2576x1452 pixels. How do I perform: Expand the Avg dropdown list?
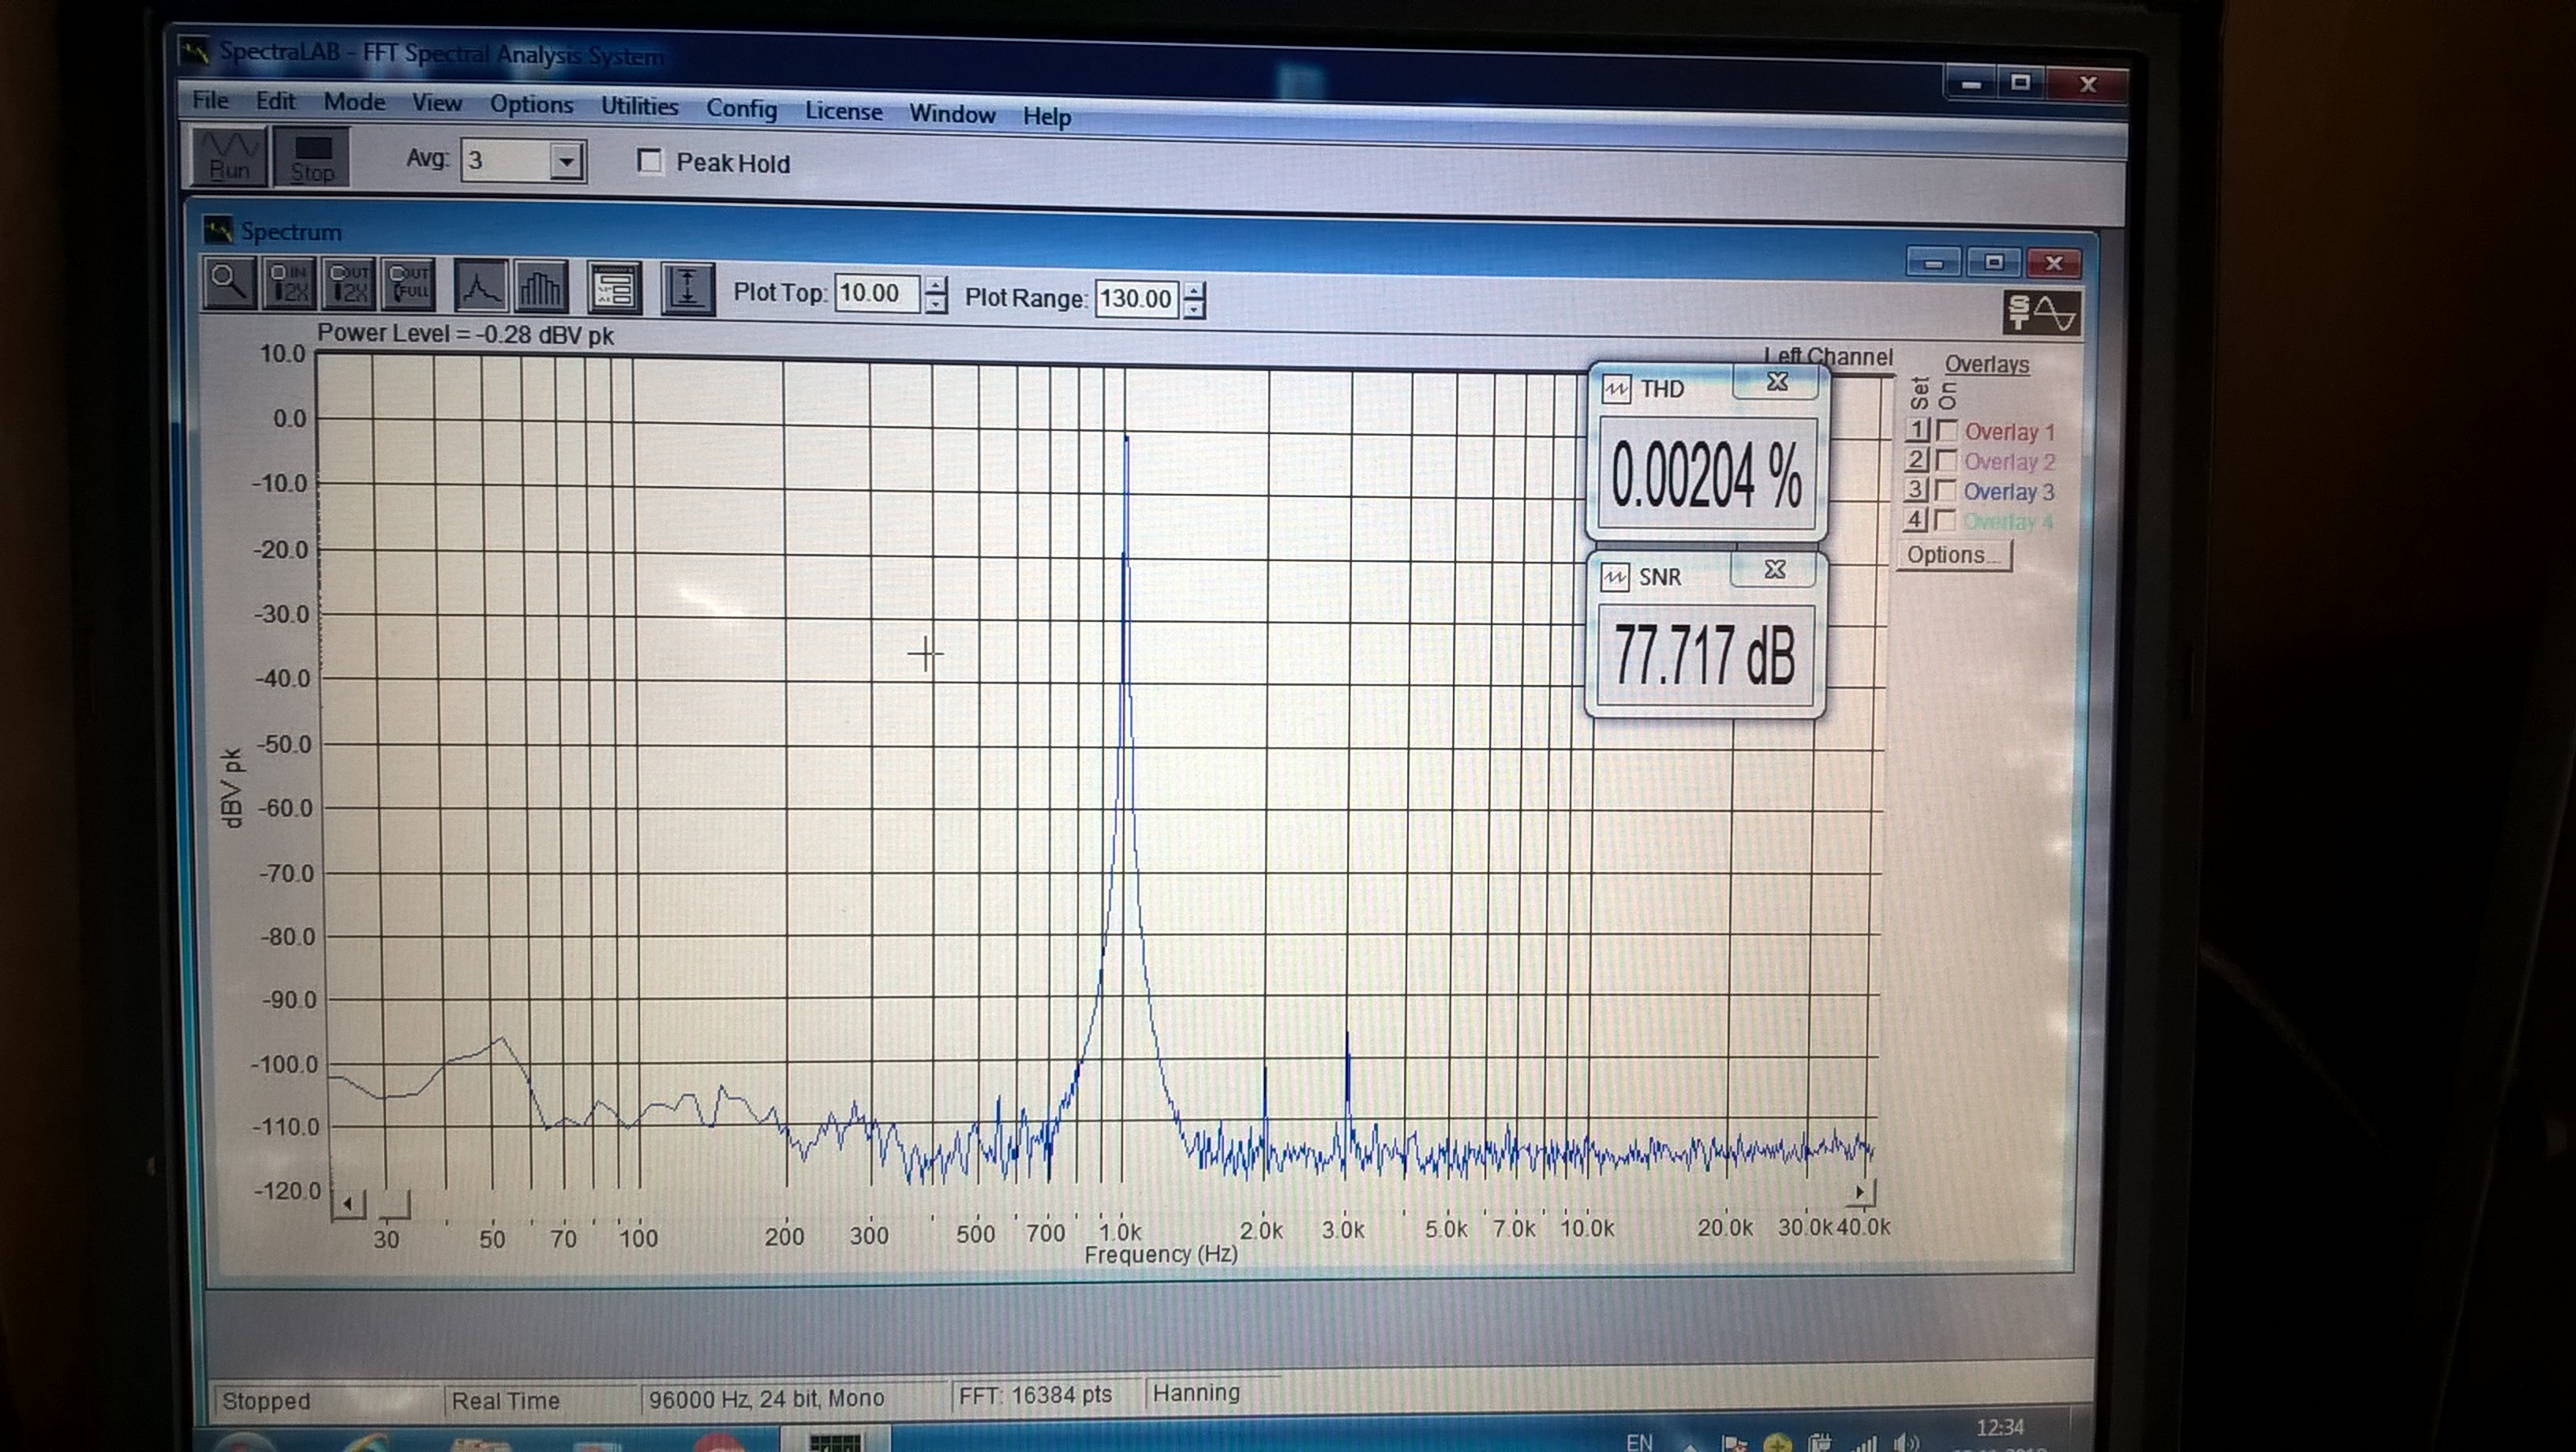pyautogui.click(x=566, y=161)
